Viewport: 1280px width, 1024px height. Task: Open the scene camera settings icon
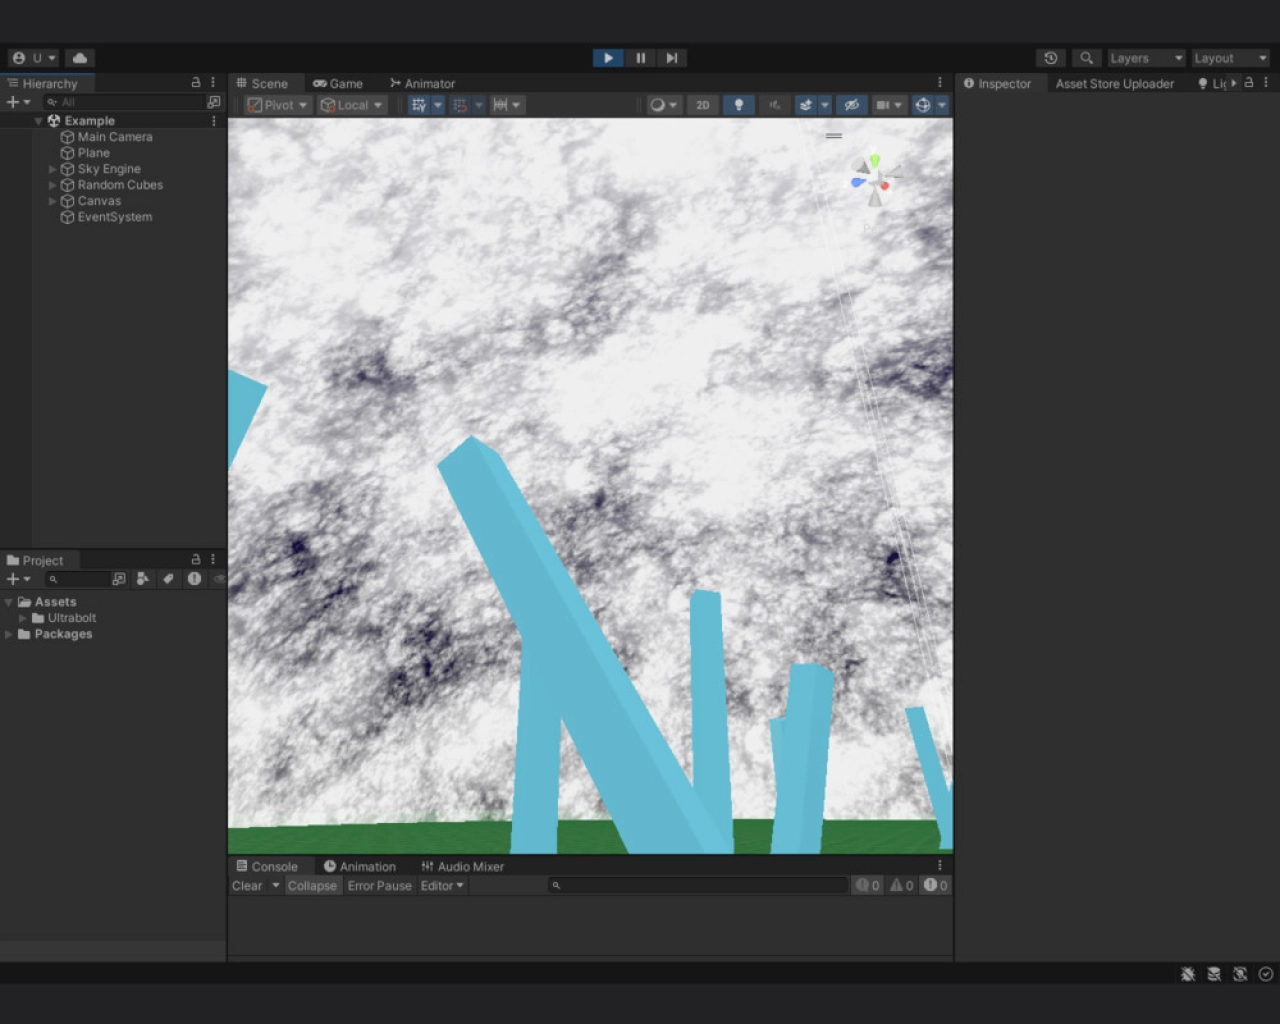[883, 105]
